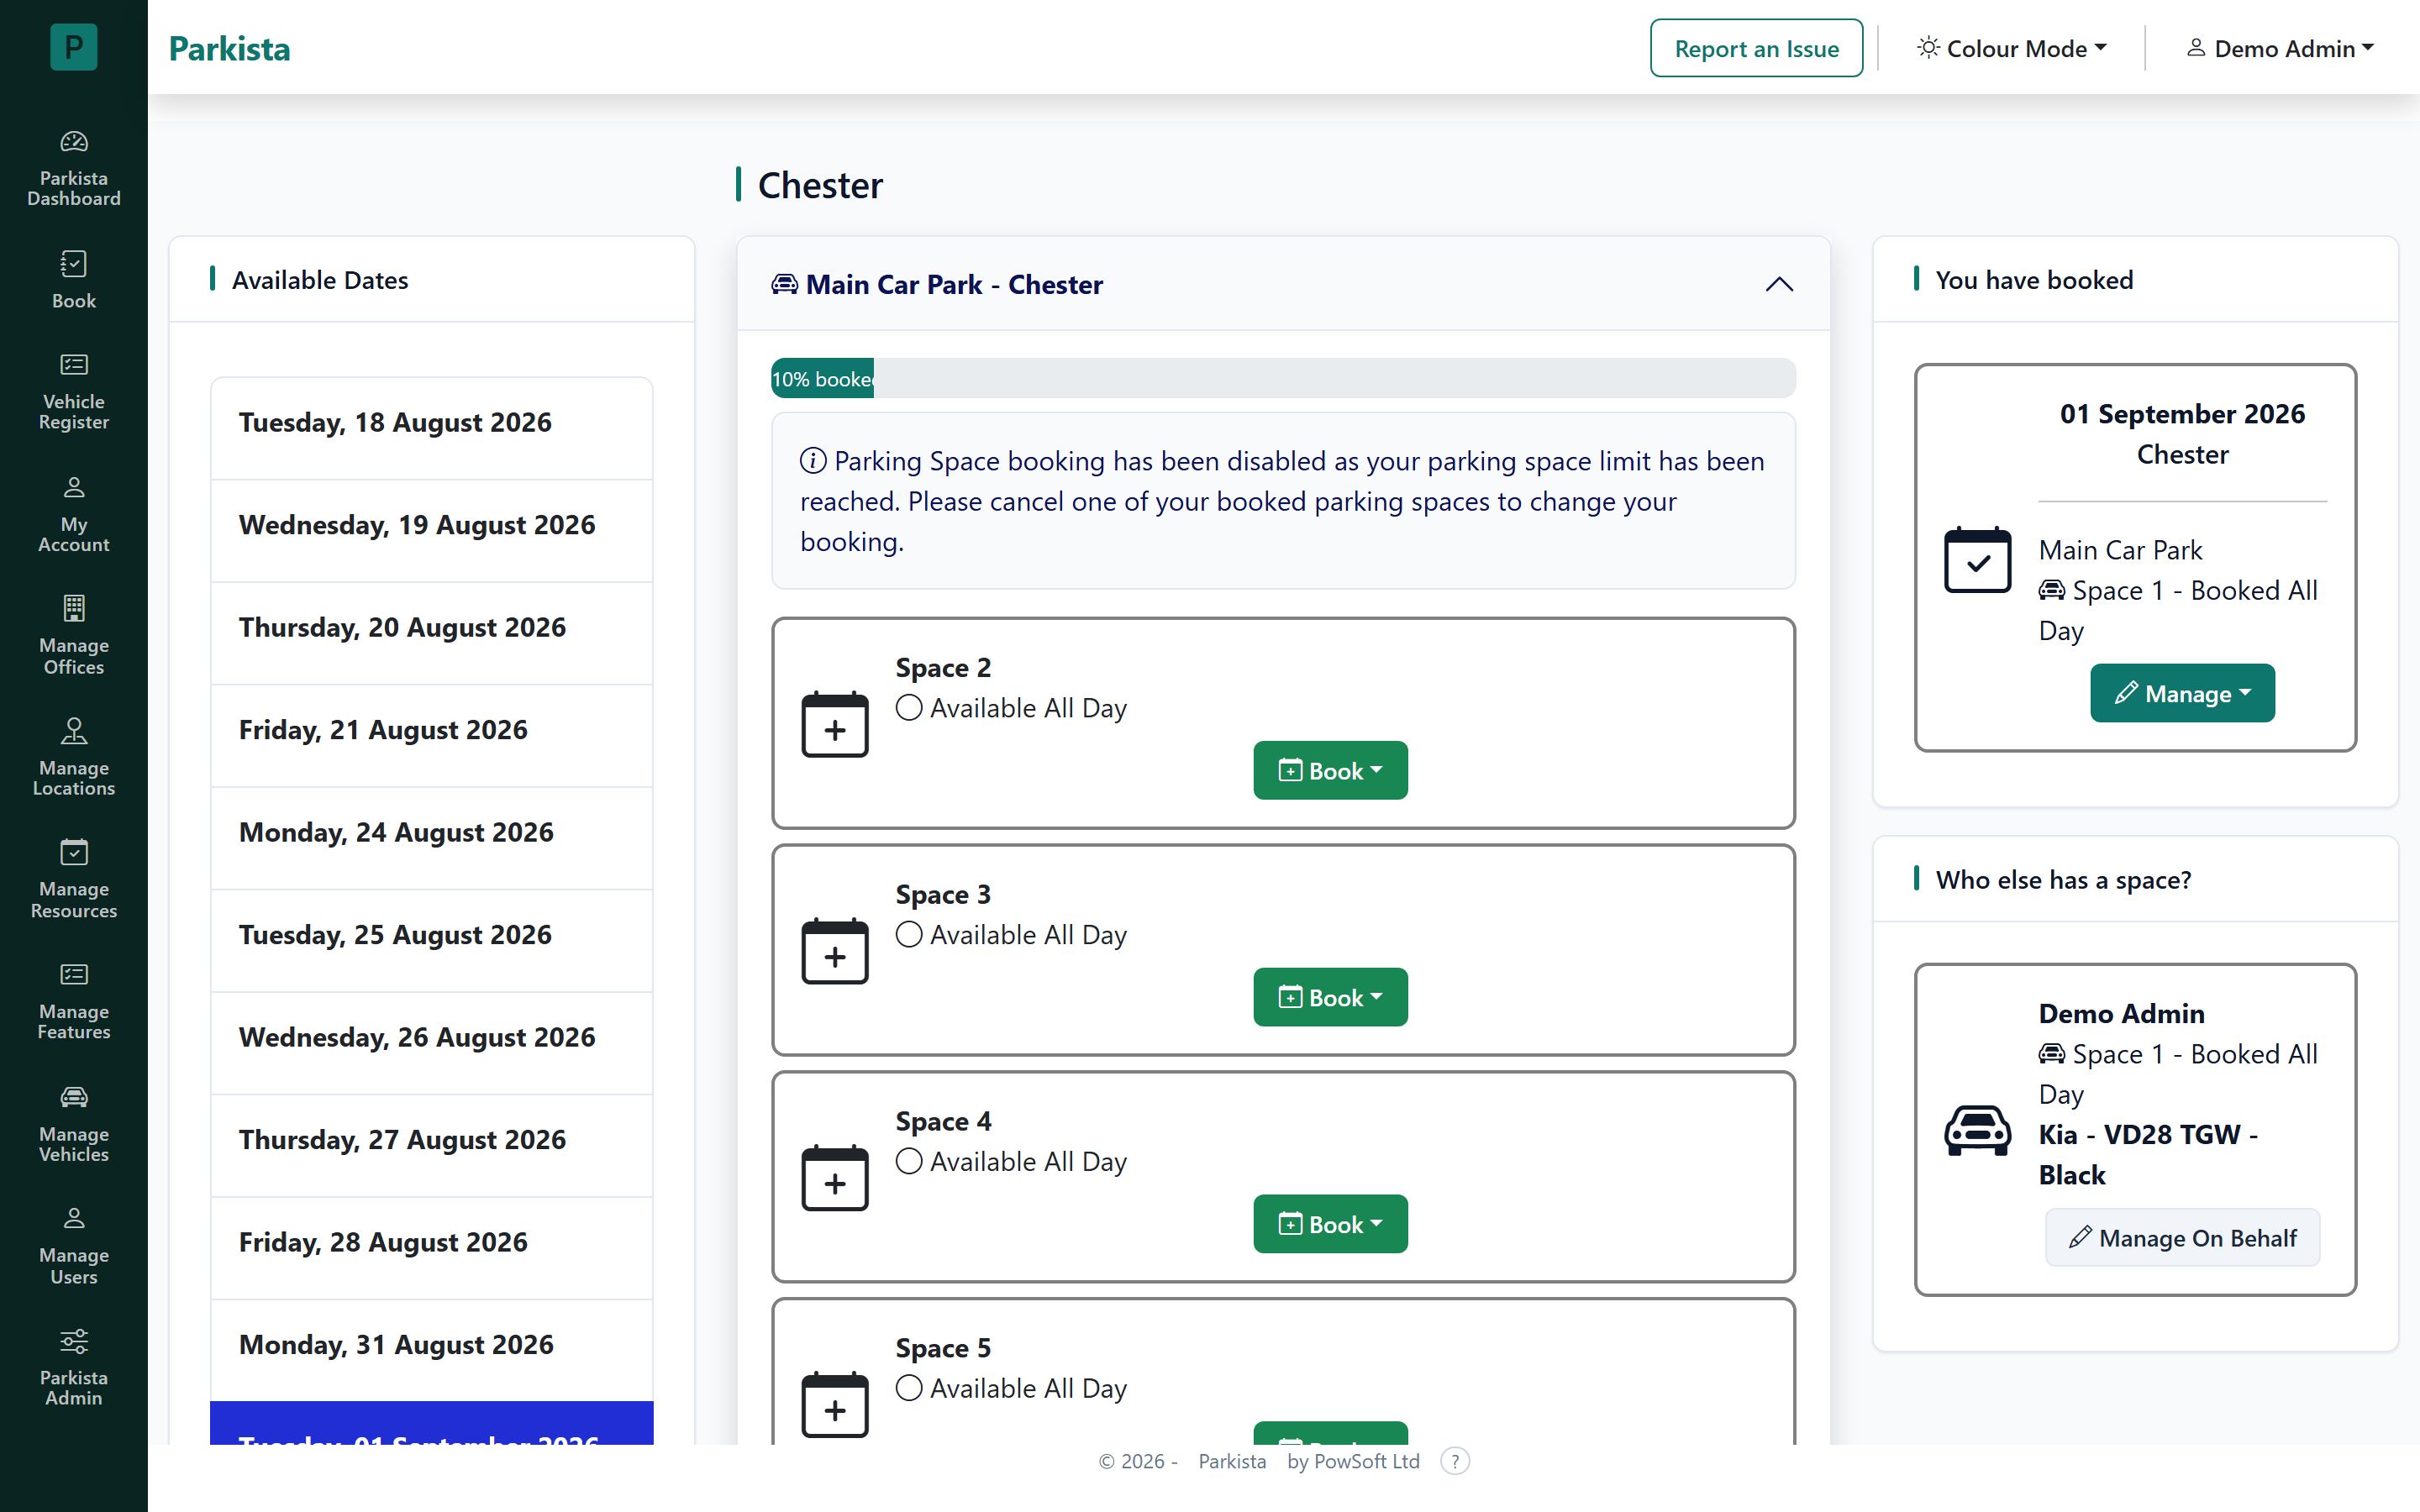Select Tuesday, 18 August 2026 date

[431, 427]
